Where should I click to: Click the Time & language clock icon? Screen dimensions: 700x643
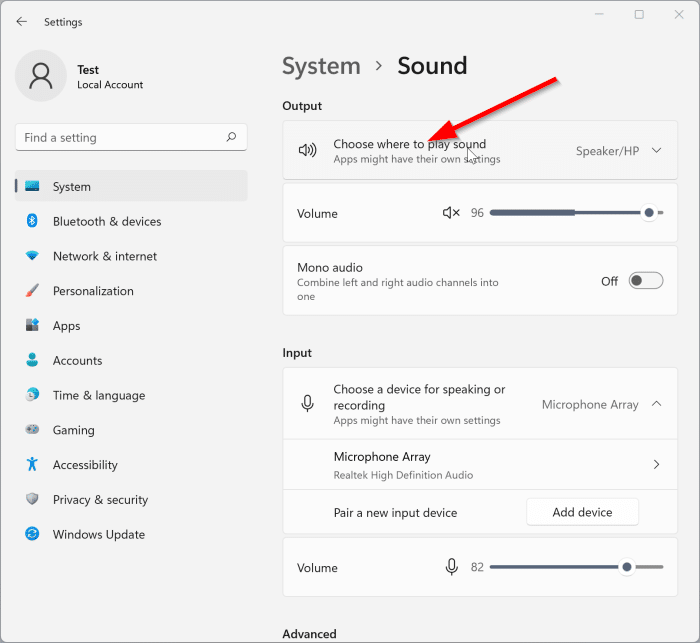32,395
